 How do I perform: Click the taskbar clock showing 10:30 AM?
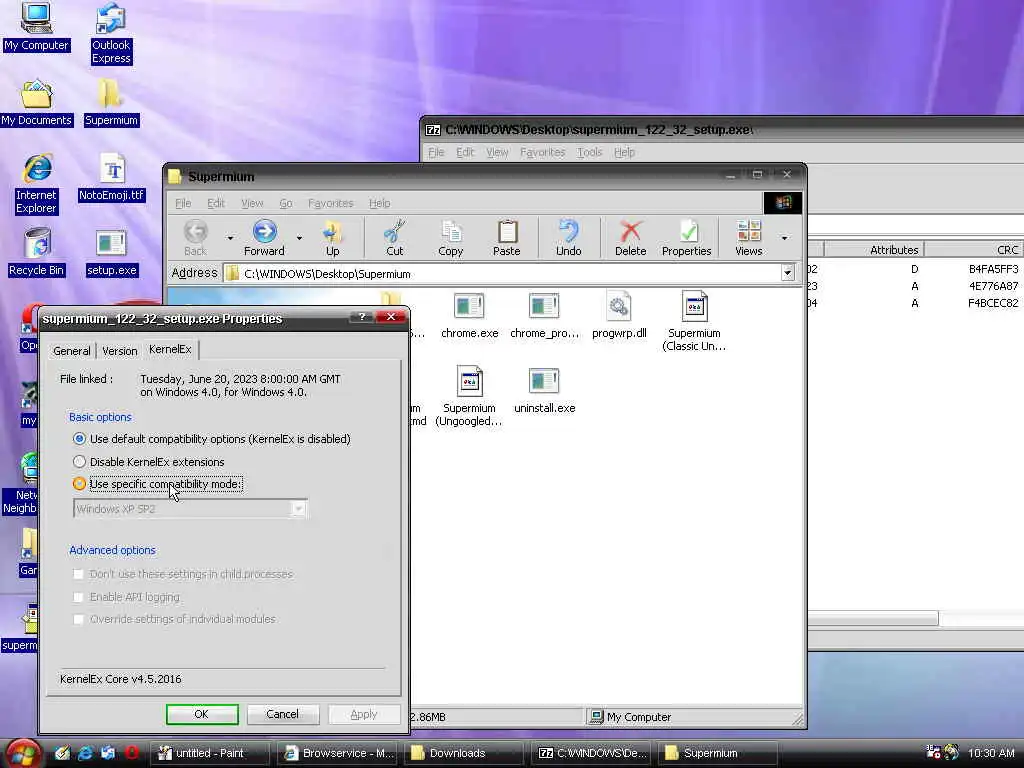991,753
